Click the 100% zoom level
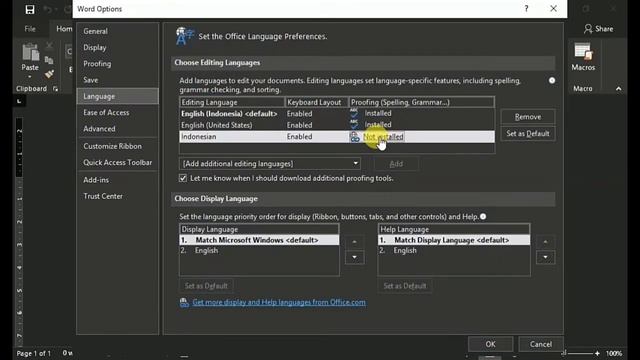 (x=613, y=353)
